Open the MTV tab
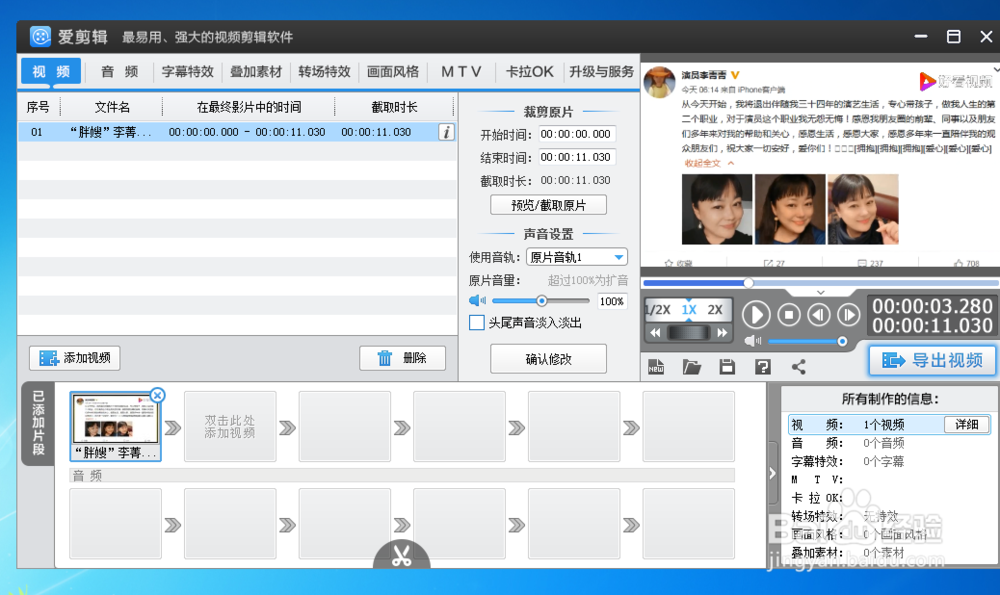The image size is (1000, 595). 461,71
